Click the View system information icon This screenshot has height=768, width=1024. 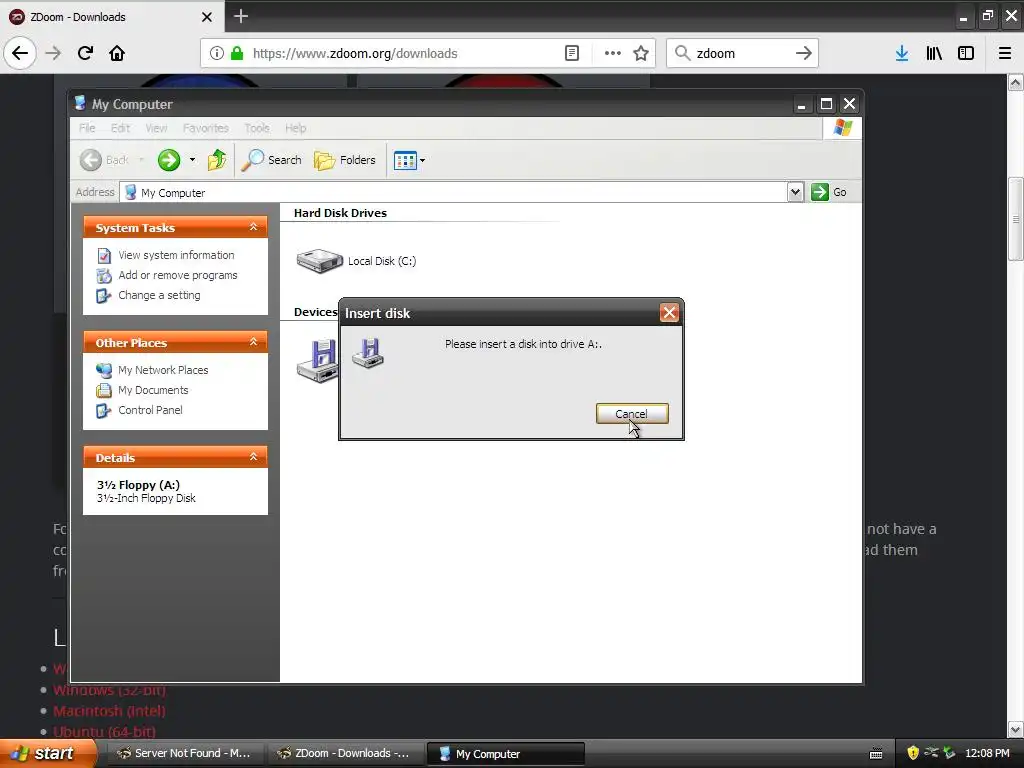pyautogui.click(x=104, y=255)
